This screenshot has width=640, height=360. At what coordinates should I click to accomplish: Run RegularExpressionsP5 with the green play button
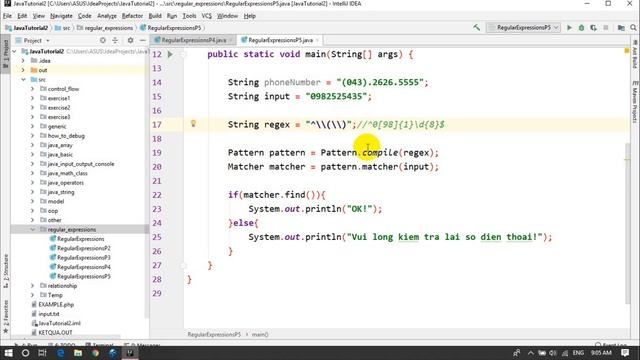(569, 28)
